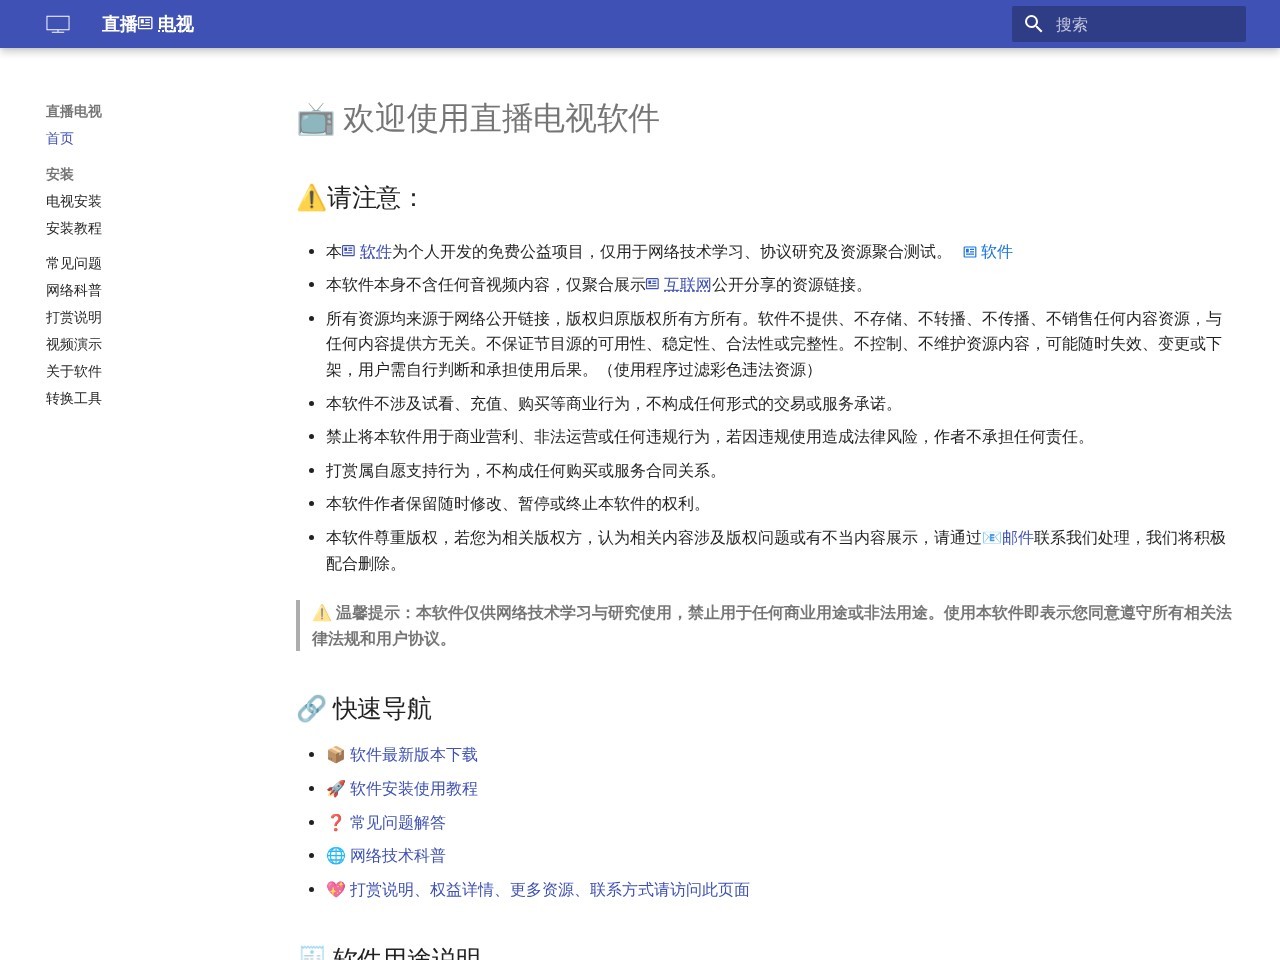Click the magnifier search icon
1280x960 pixels.
coord(1034,24)
